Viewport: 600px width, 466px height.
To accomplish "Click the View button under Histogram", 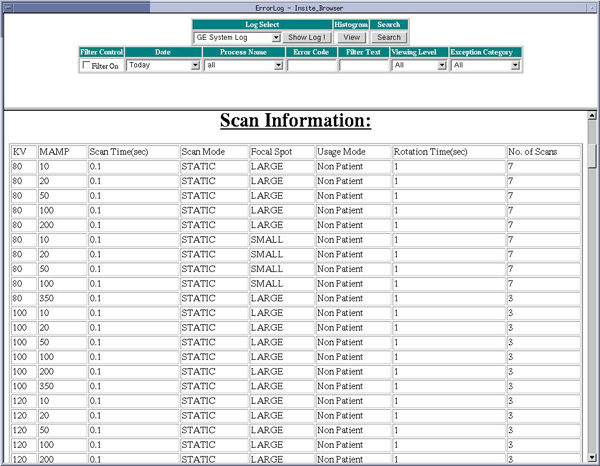I will coord(351,37).
